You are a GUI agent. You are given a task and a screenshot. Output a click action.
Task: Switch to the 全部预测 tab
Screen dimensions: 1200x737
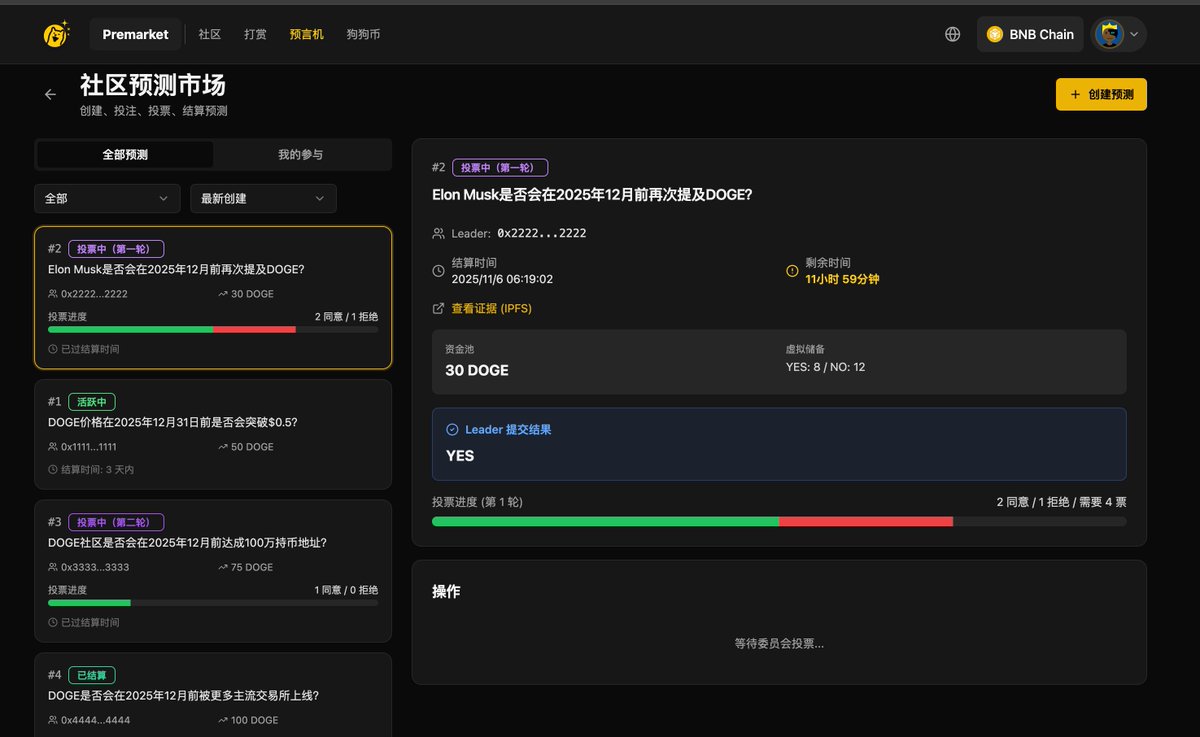pos(125,154)
